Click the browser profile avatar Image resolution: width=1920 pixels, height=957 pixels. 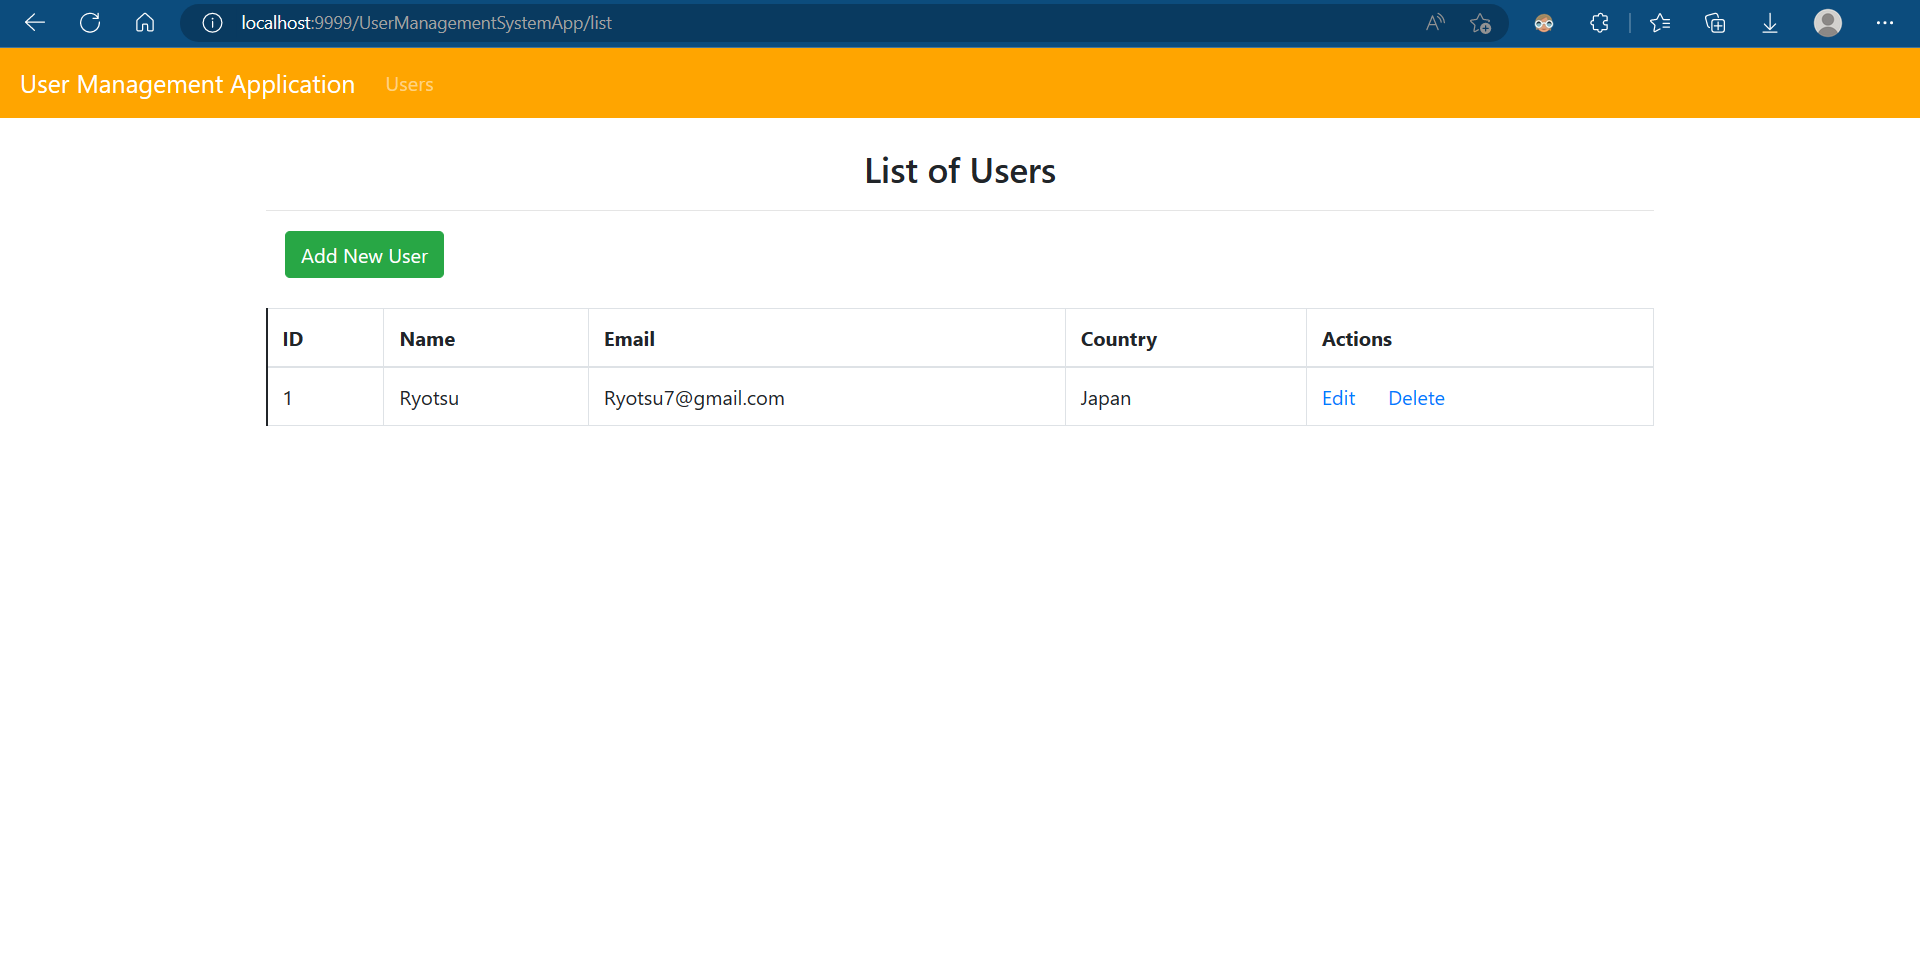[x=1828, y=23]
